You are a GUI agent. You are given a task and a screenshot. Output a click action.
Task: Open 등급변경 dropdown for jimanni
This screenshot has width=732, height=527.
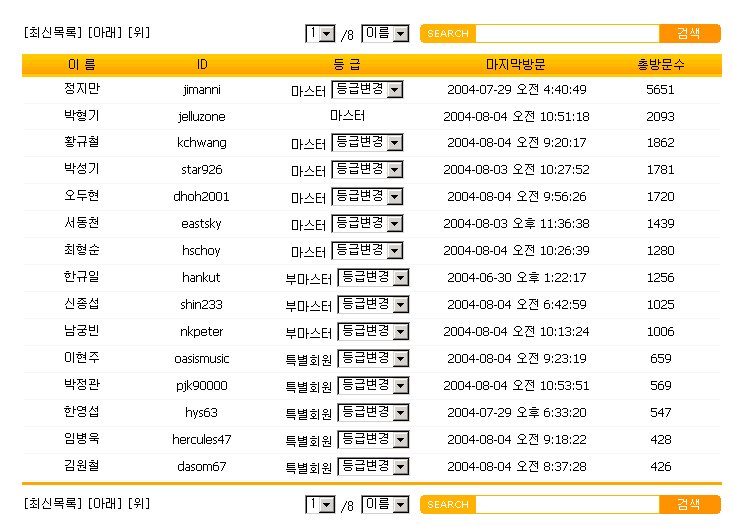coord(366,90)
